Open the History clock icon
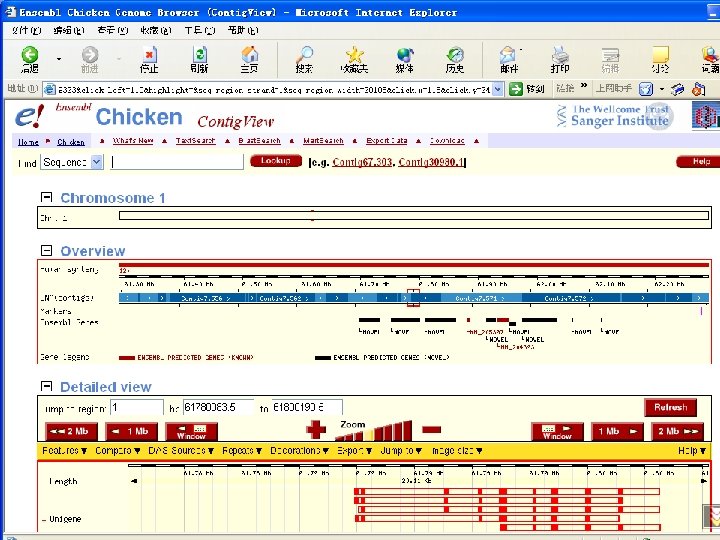 click(455, 55)
